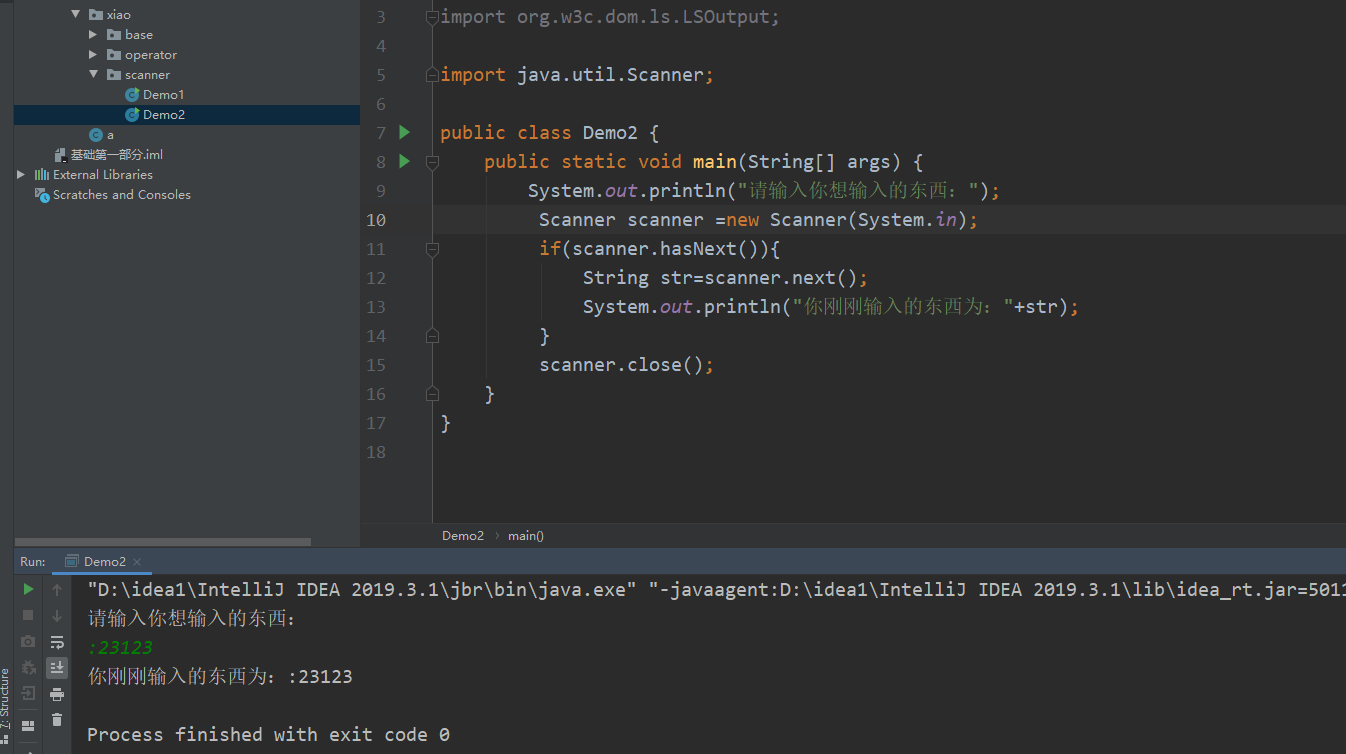Fold the main method at line 8
1346x754 pixels.
click(x=432, y=162)
